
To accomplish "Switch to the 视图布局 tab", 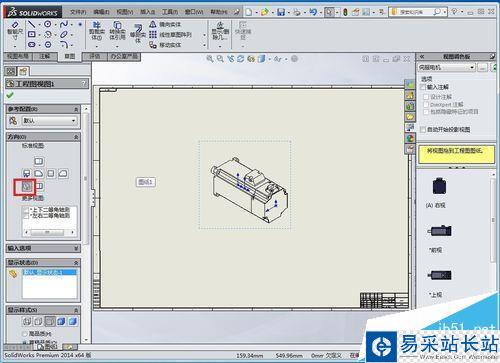I will (x=18, y=56).
